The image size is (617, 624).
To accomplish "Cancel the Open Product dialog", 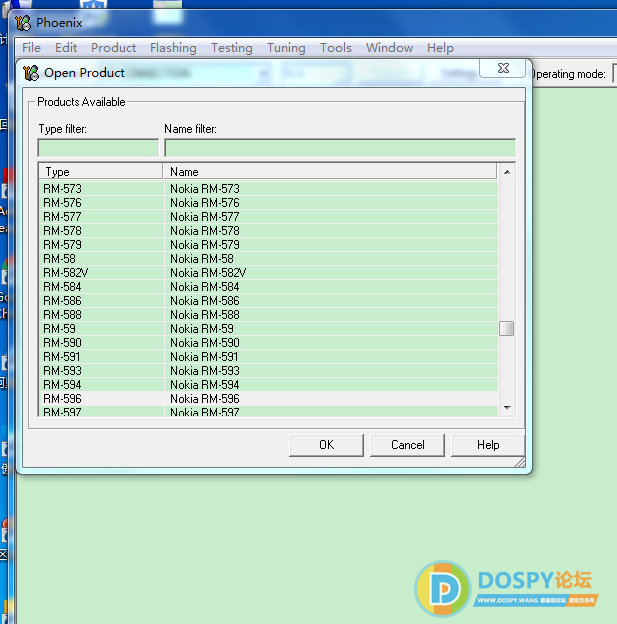I will (x=408, y=445).
